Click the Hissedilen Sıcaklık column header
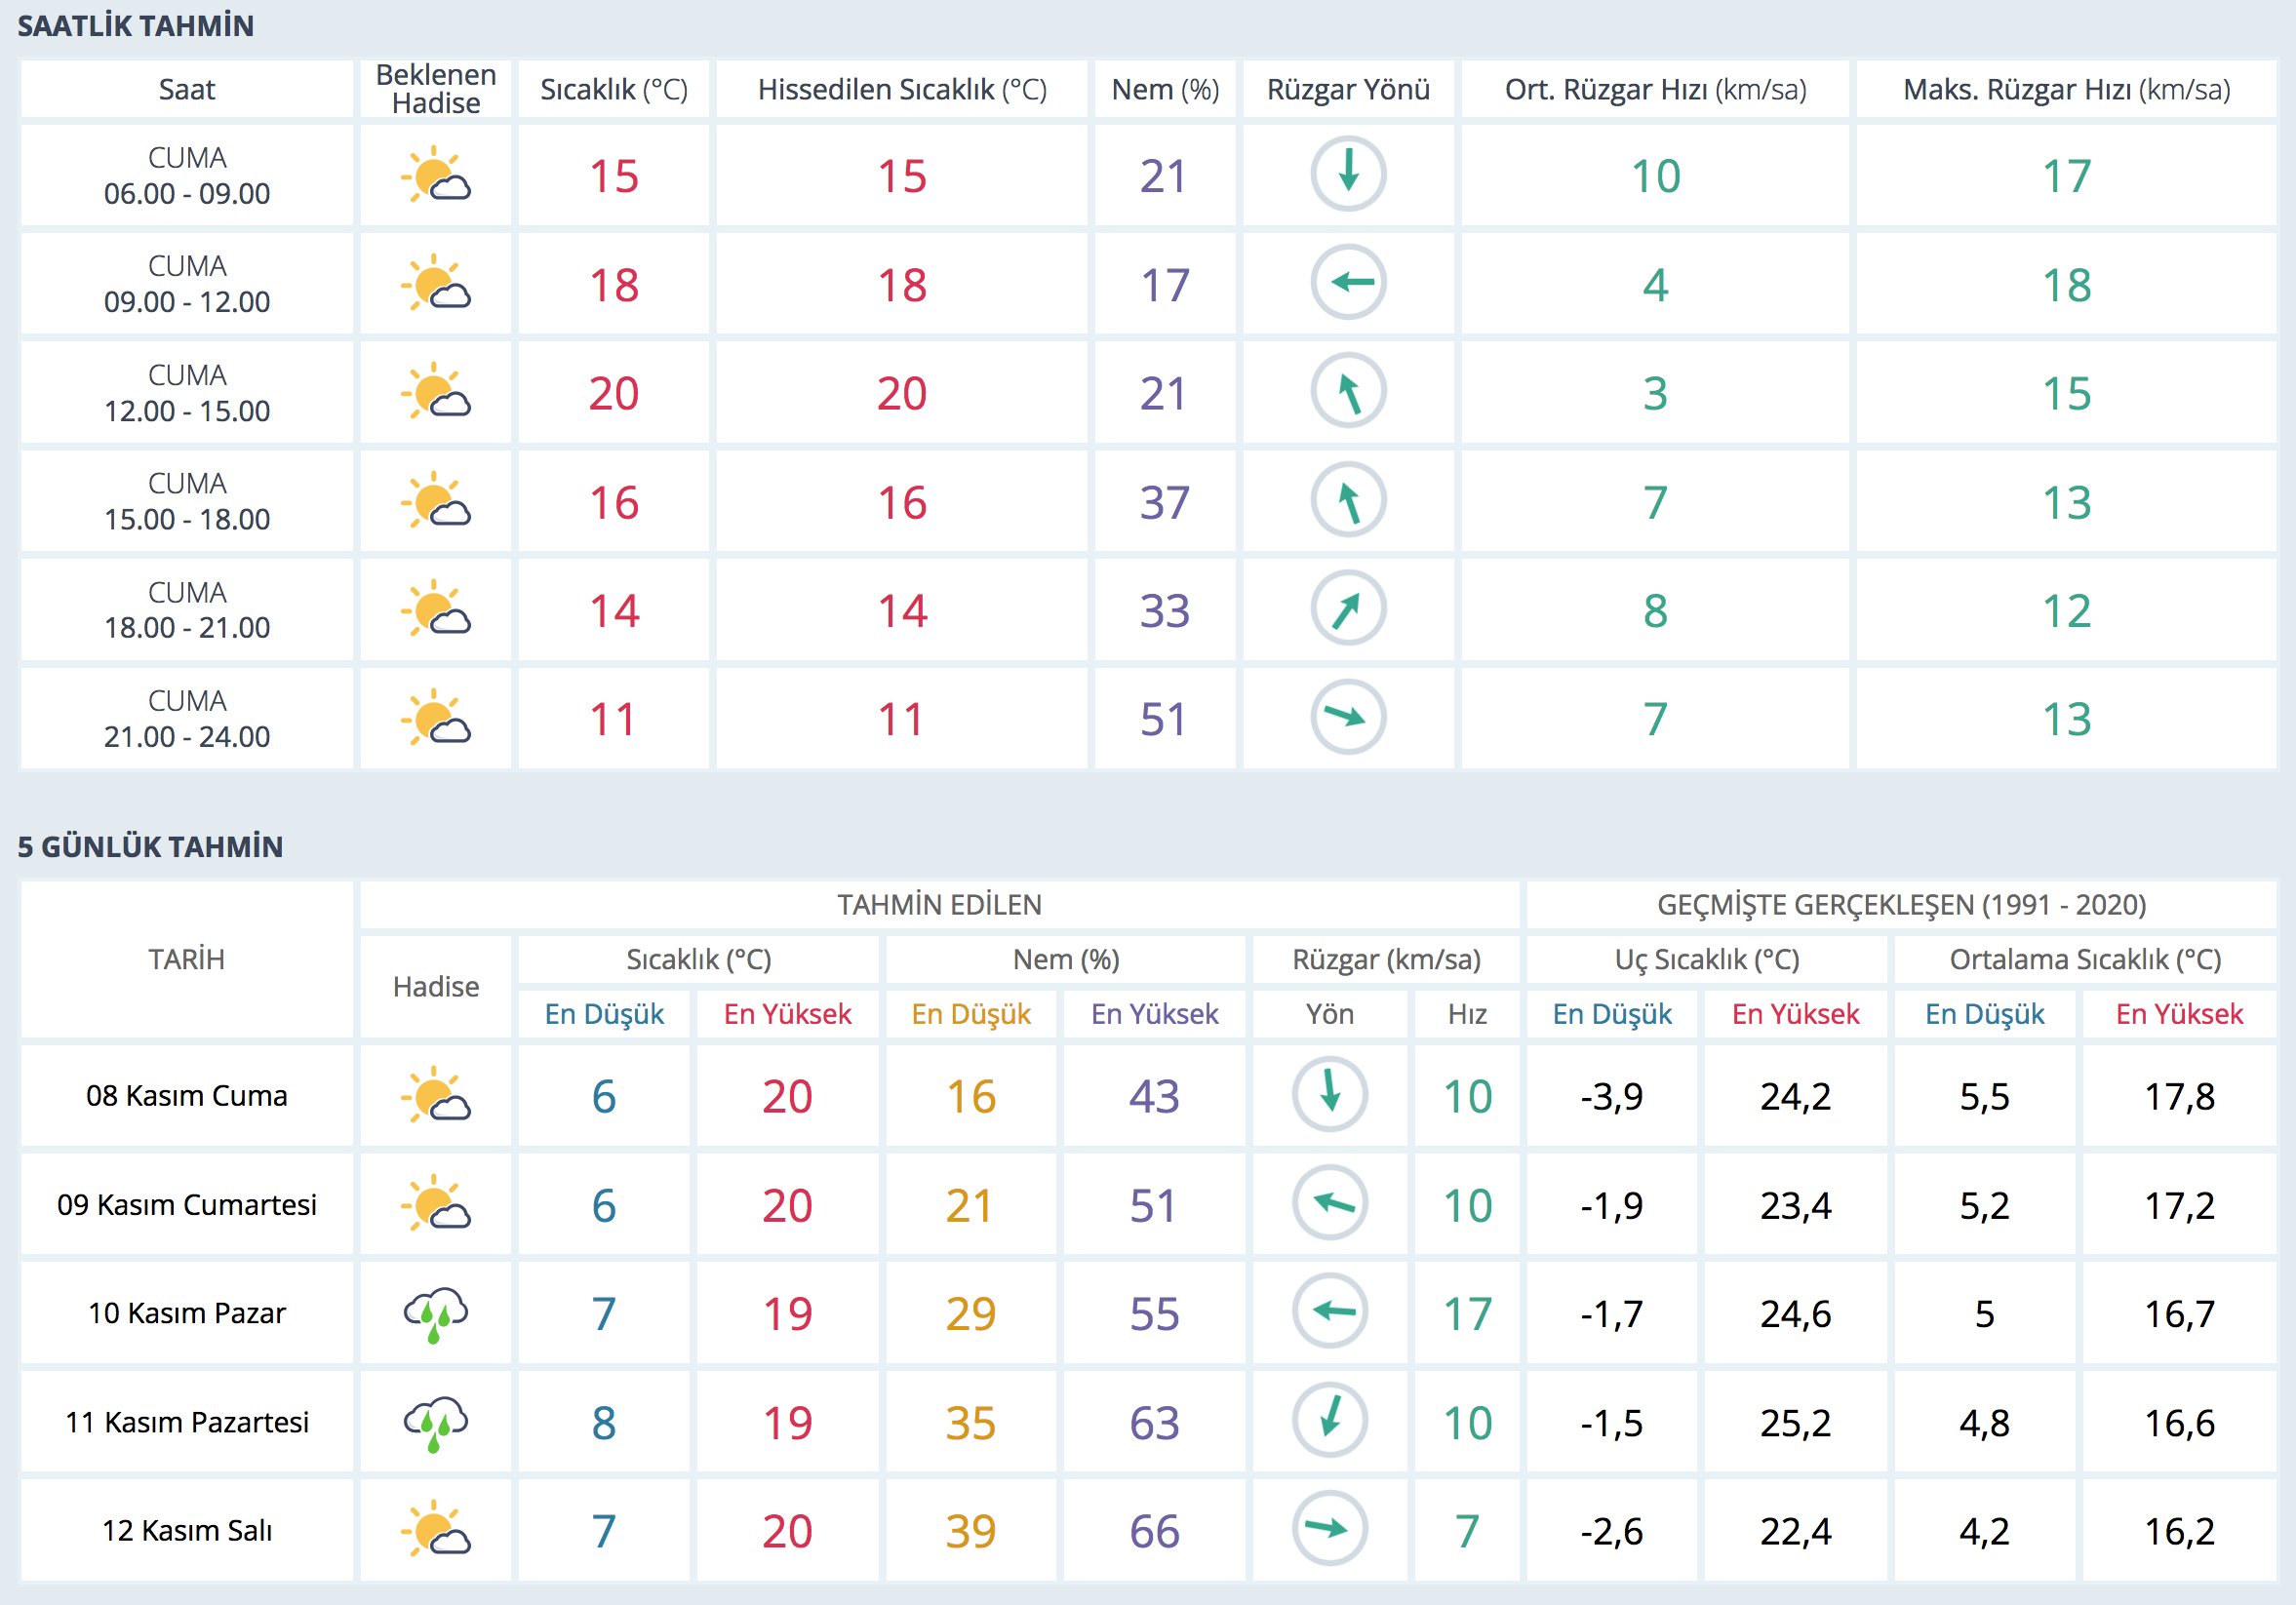Screen dimensions: 2296x1605 coord(901,90)
